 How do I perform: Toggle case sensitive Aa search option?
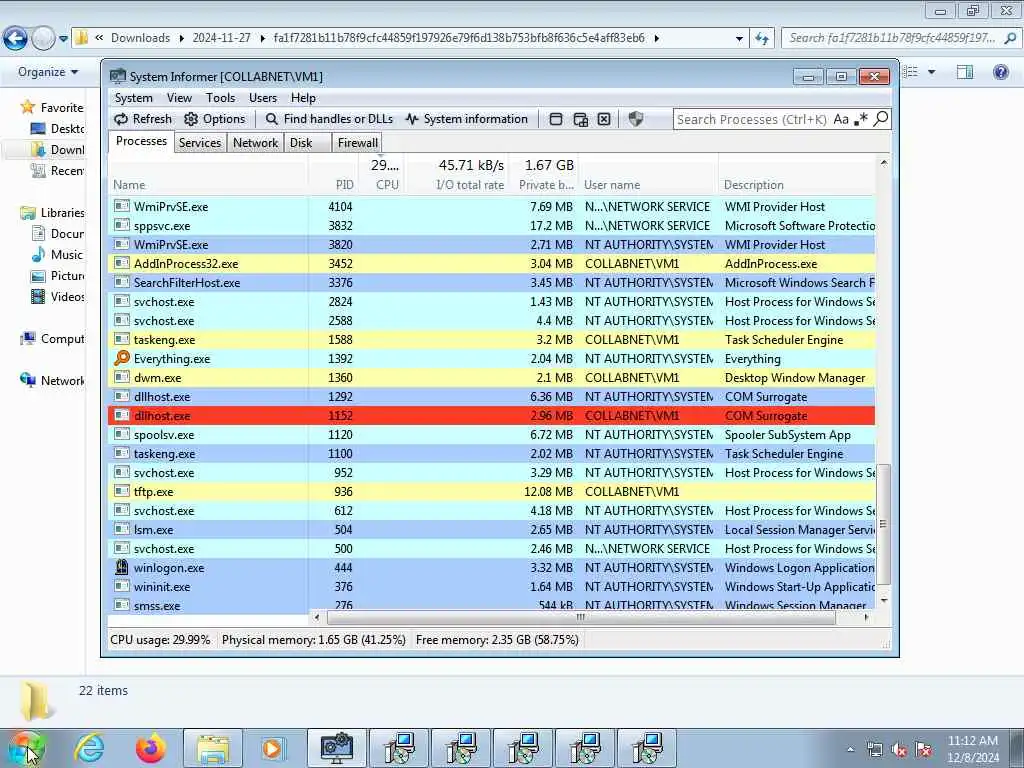(x=841, y=119)
